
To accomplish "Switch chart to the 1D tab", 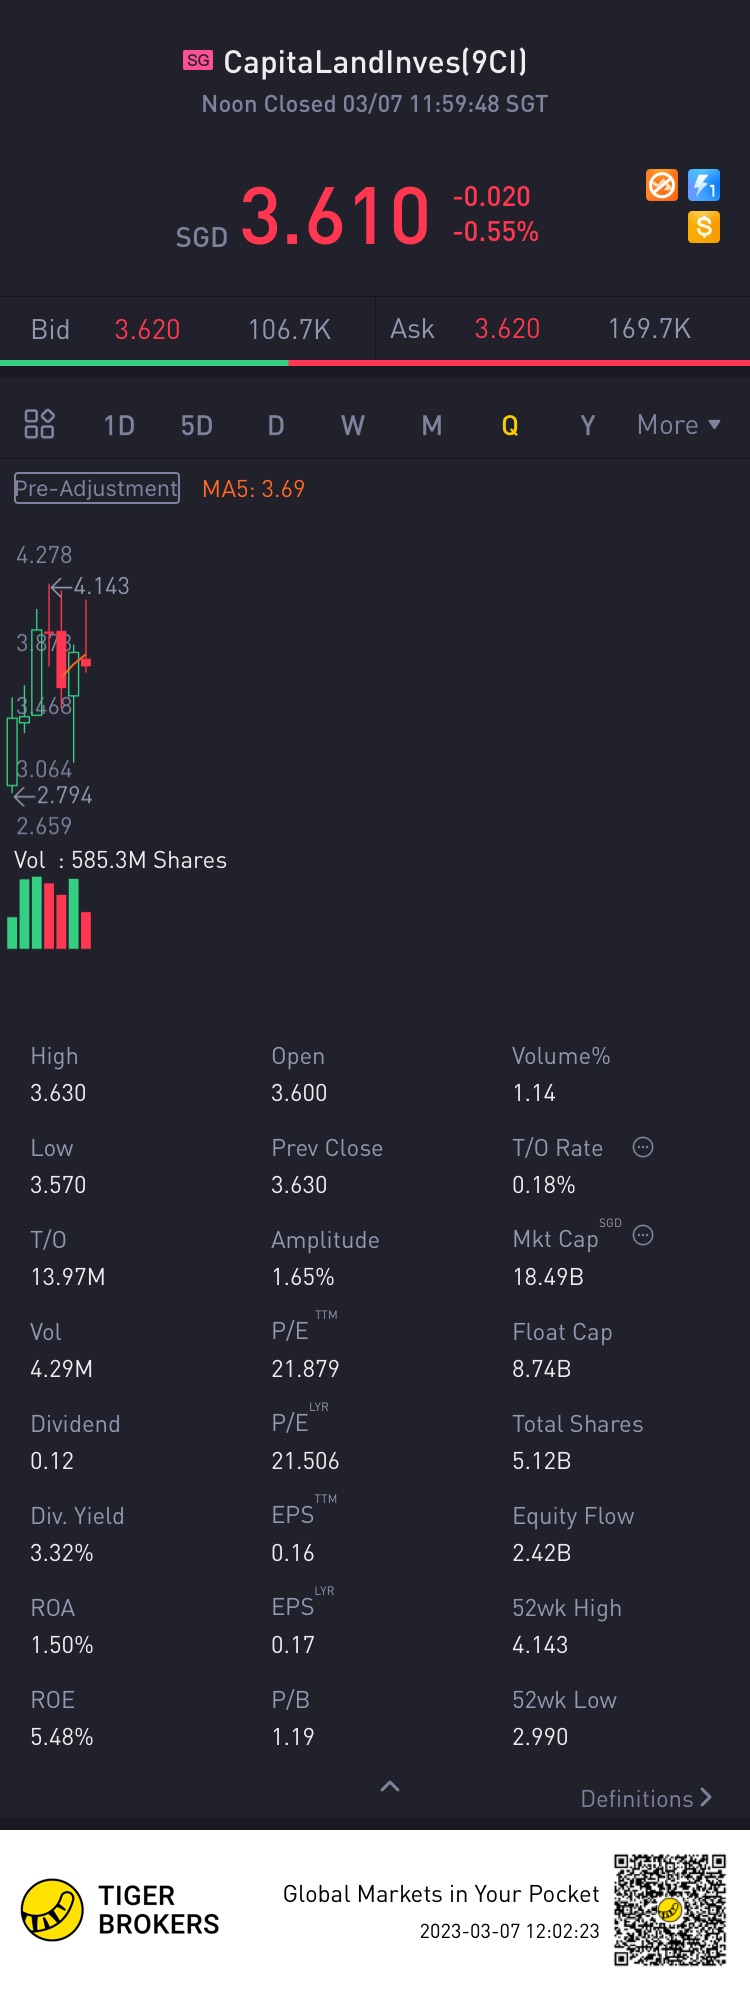I will click(x=119, y=426).
